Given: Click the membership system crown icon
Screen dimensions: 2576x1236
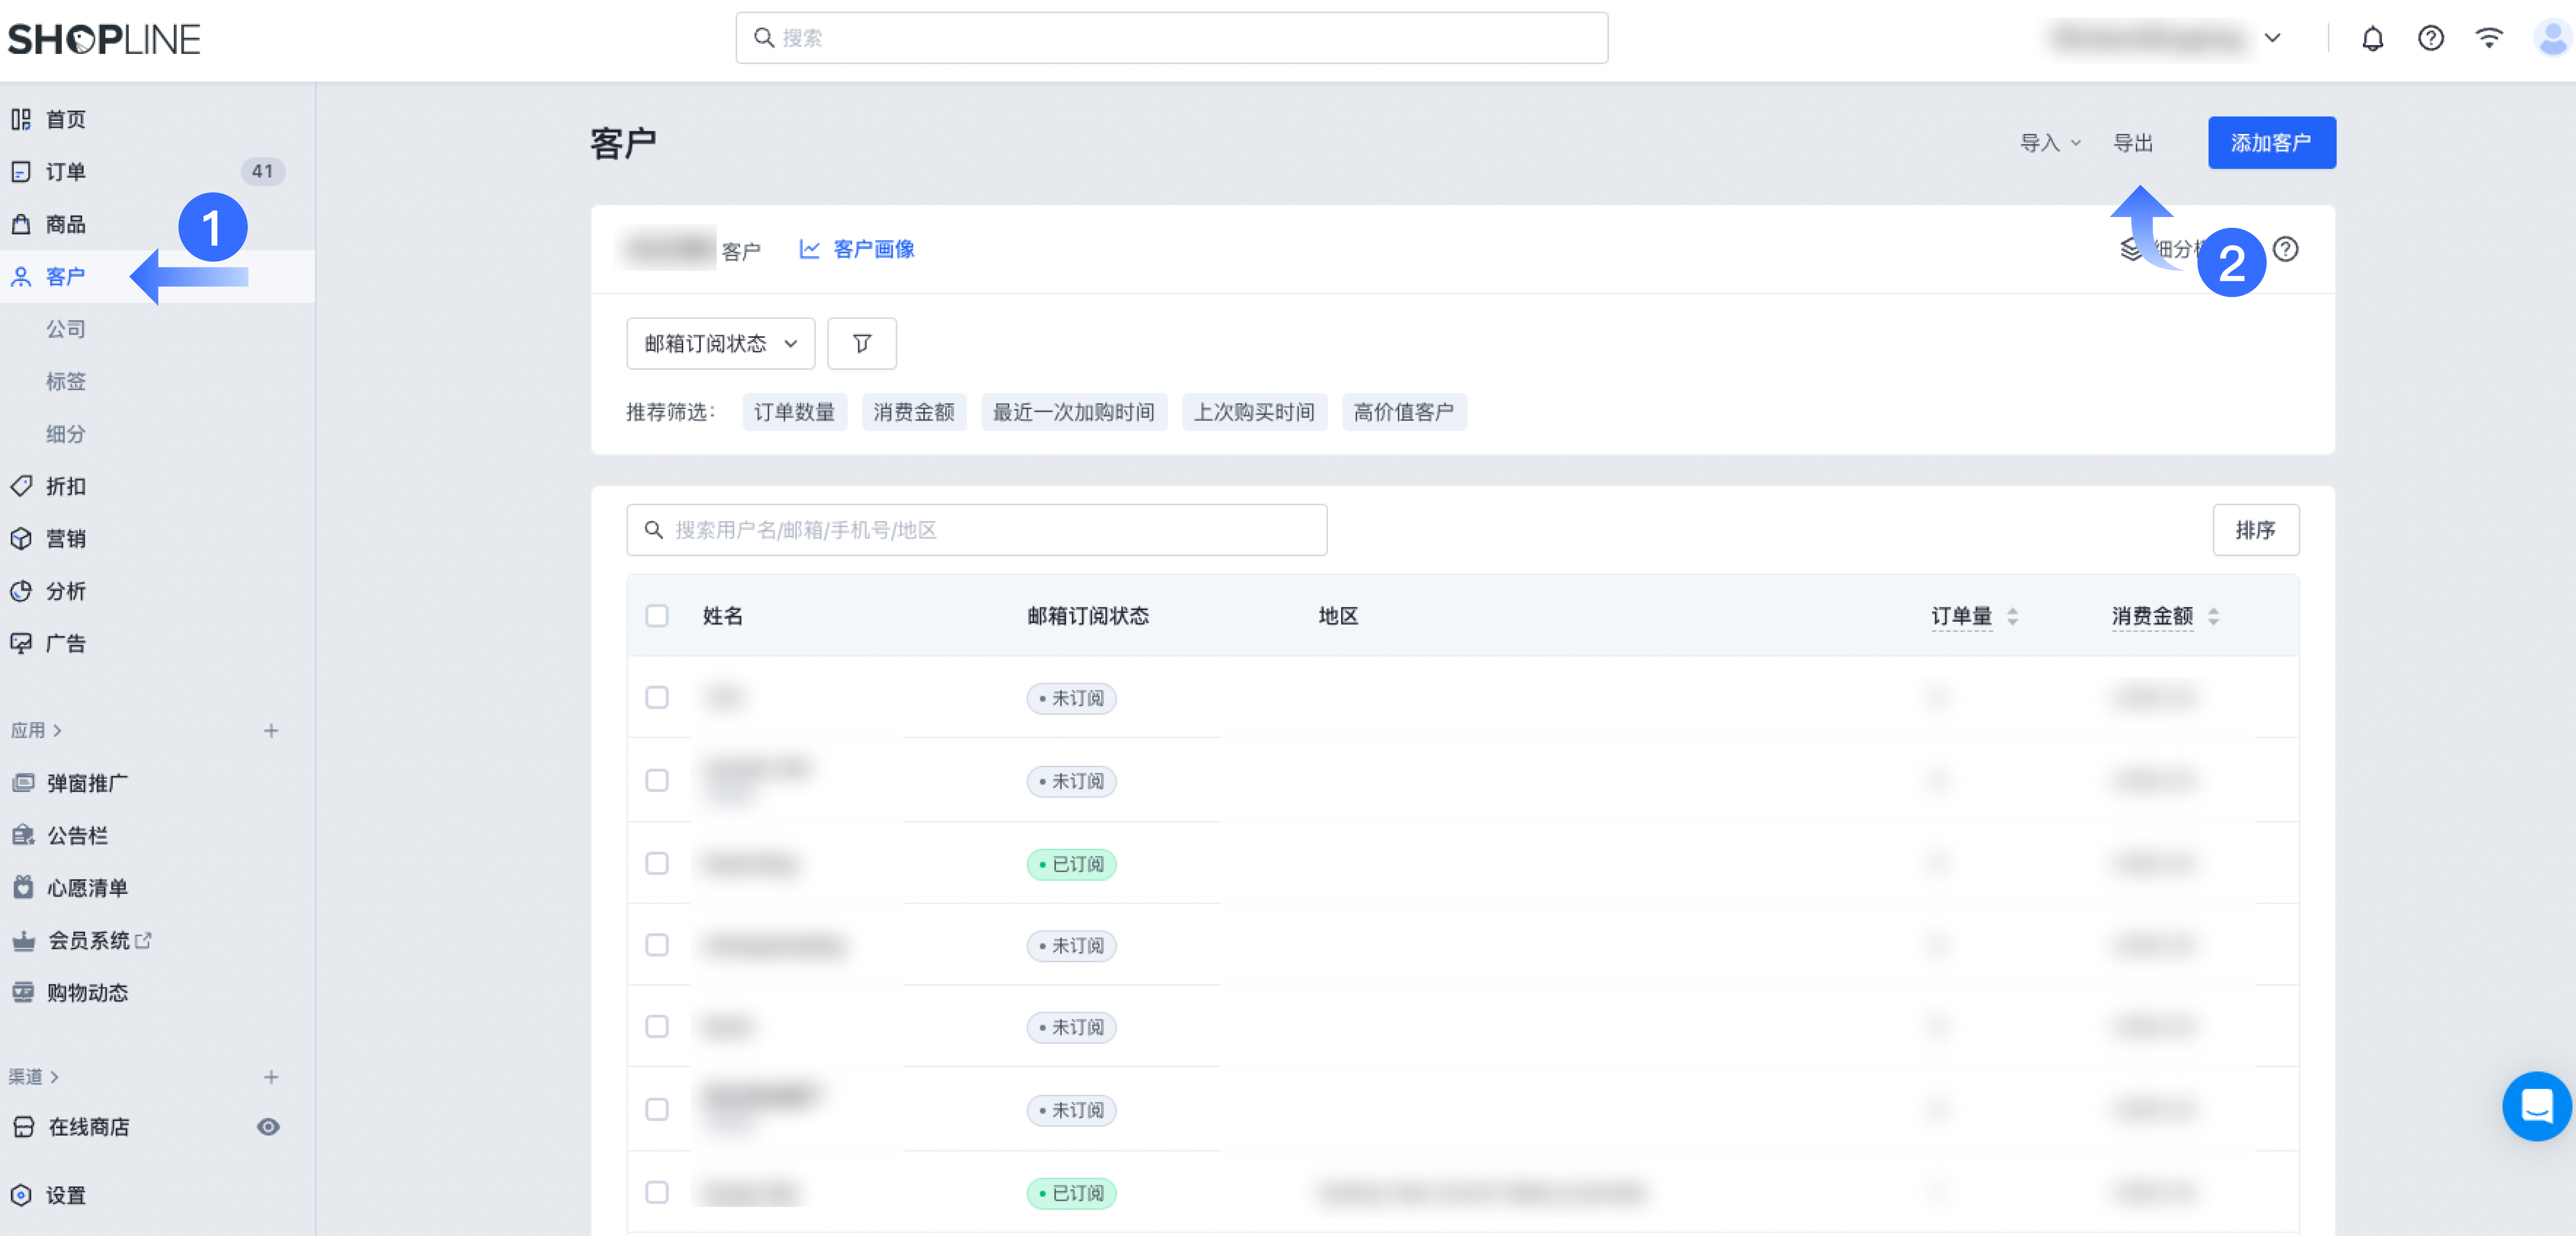Looking at the screenshot, I should (x=23, y=940).
